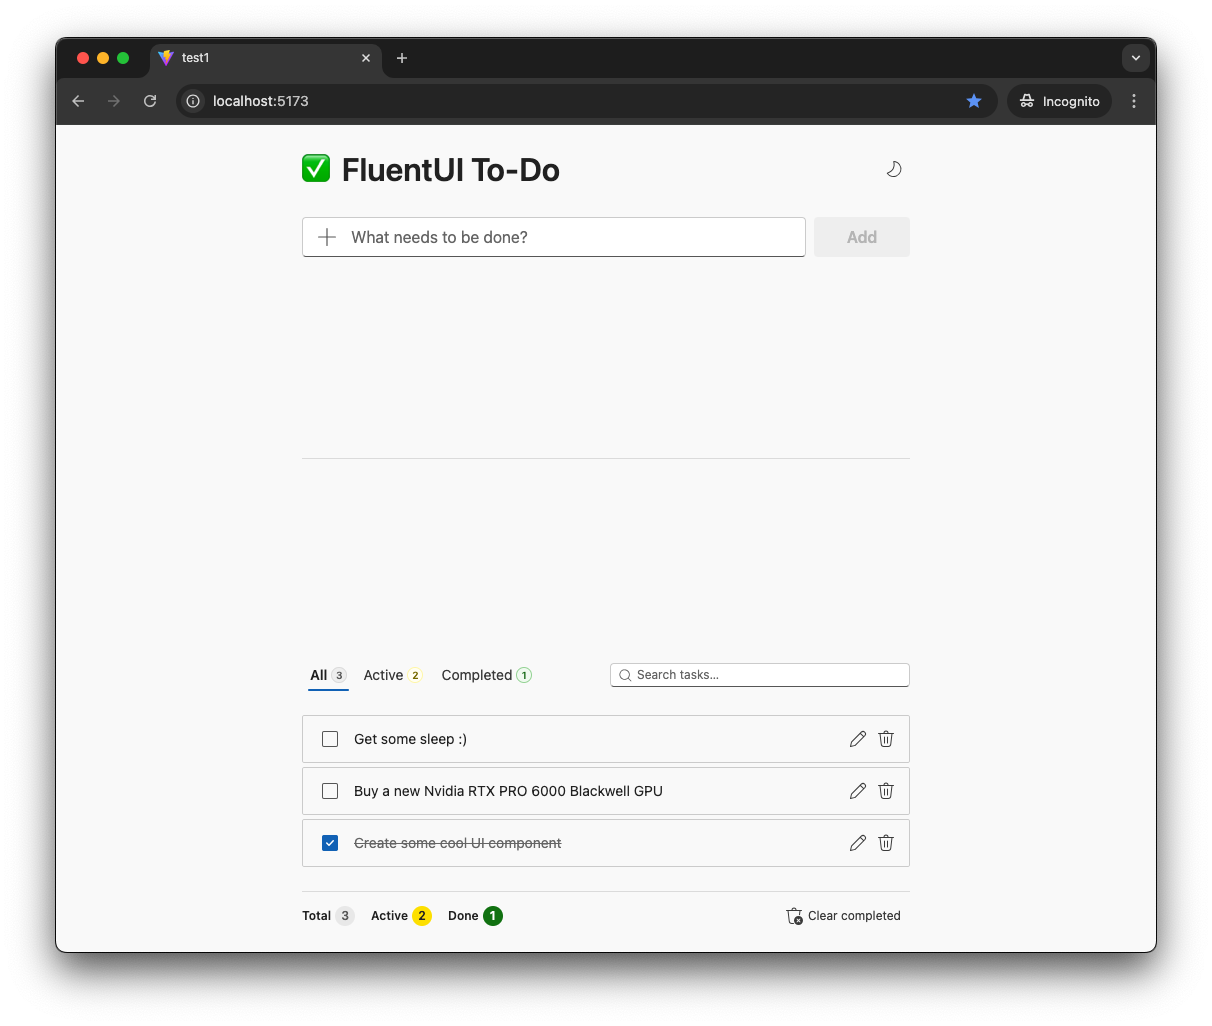The height and width of the screenshot is (1026, 1212).
Task: Edit the Nvidia RTX PRO 6000 task
Action: tap(858, 791)
